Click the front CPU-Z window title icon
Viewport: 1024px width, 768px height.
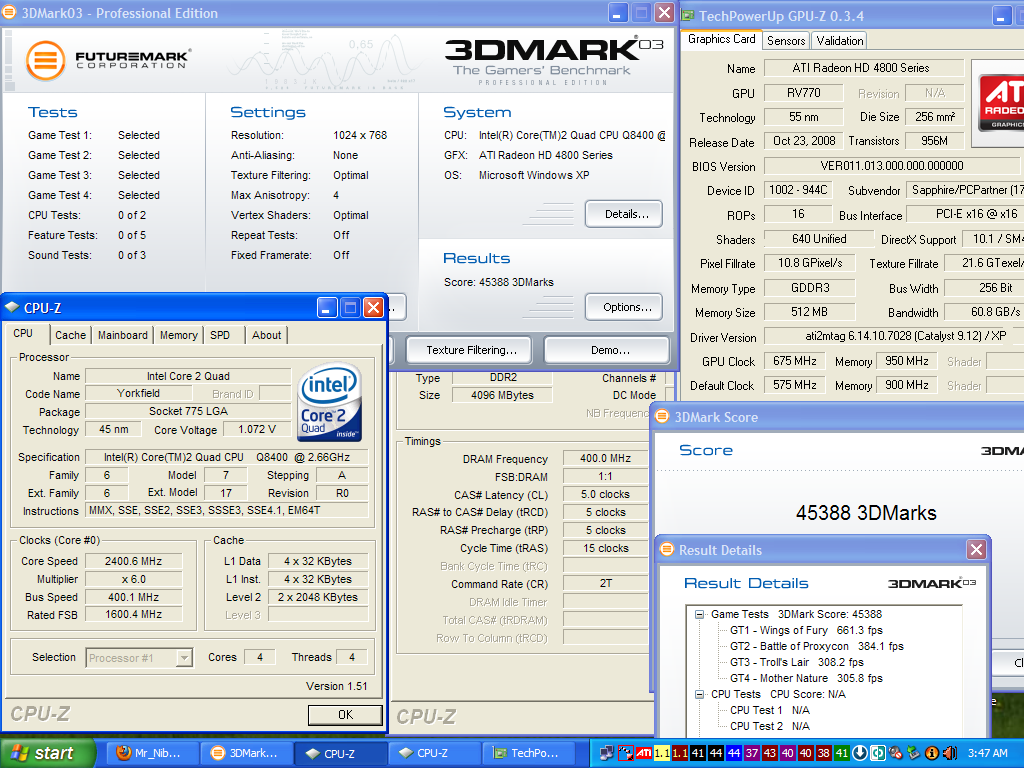click(x=12, y=307)
